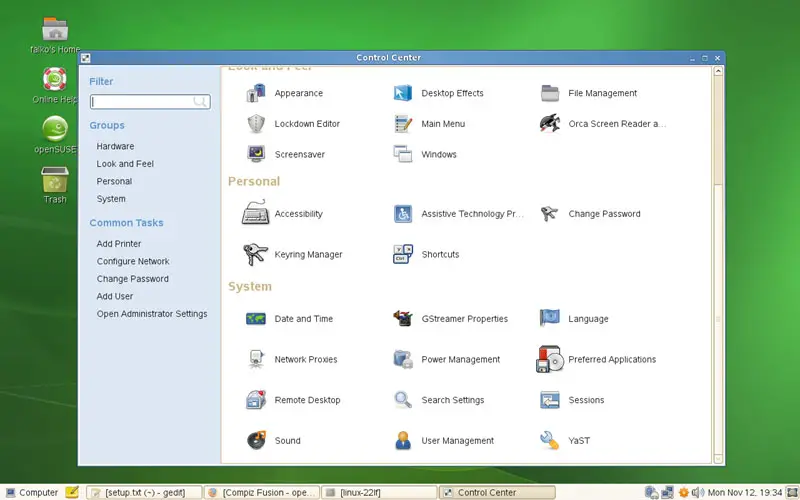Image resolution: width=800 pixels, height=500 pixels.
Task: Click the Add Printer task
Action: tap(119, 244)
